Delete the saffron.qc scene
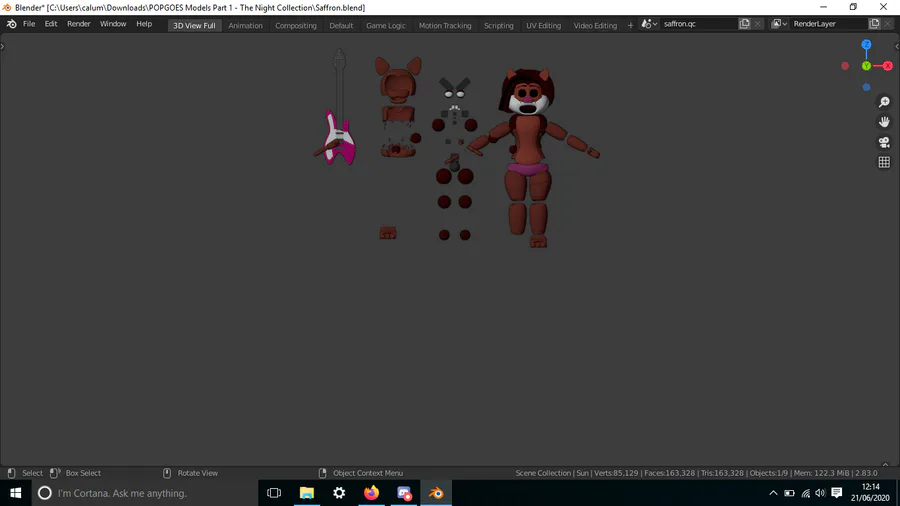 point(758,24)
